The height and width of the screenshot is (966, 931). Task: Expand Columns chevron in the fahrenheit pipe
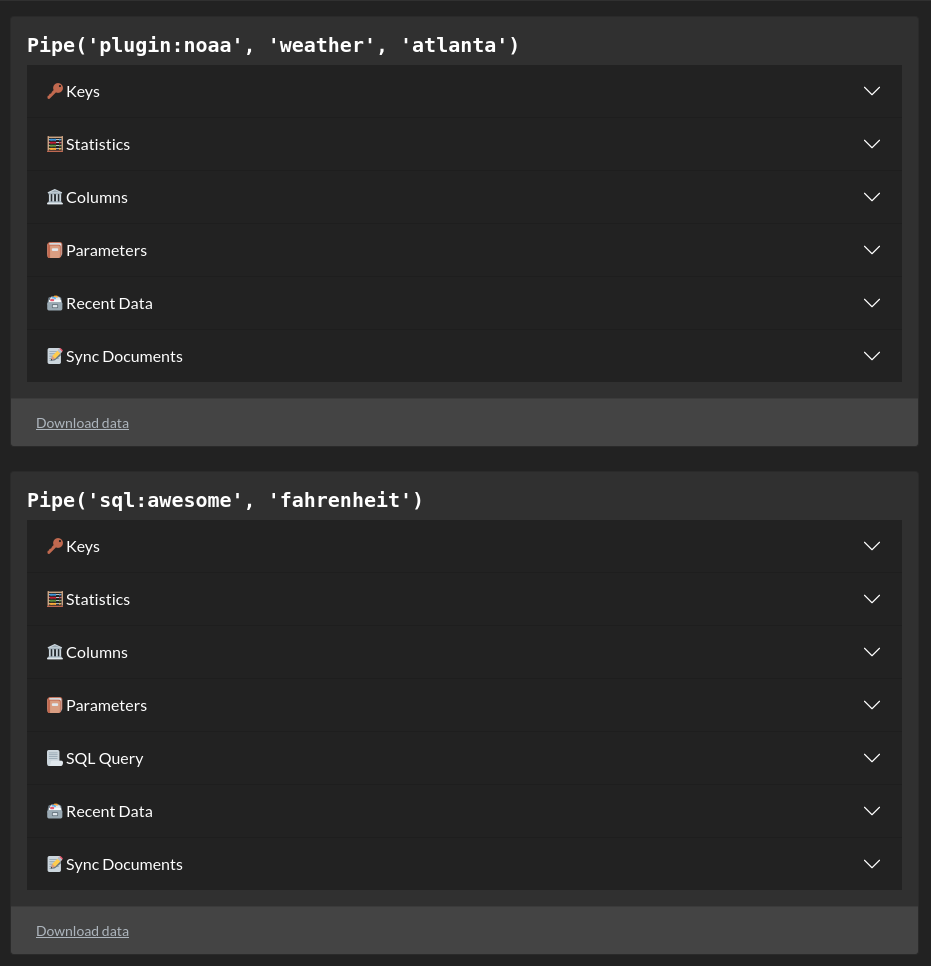click(871, 652)
